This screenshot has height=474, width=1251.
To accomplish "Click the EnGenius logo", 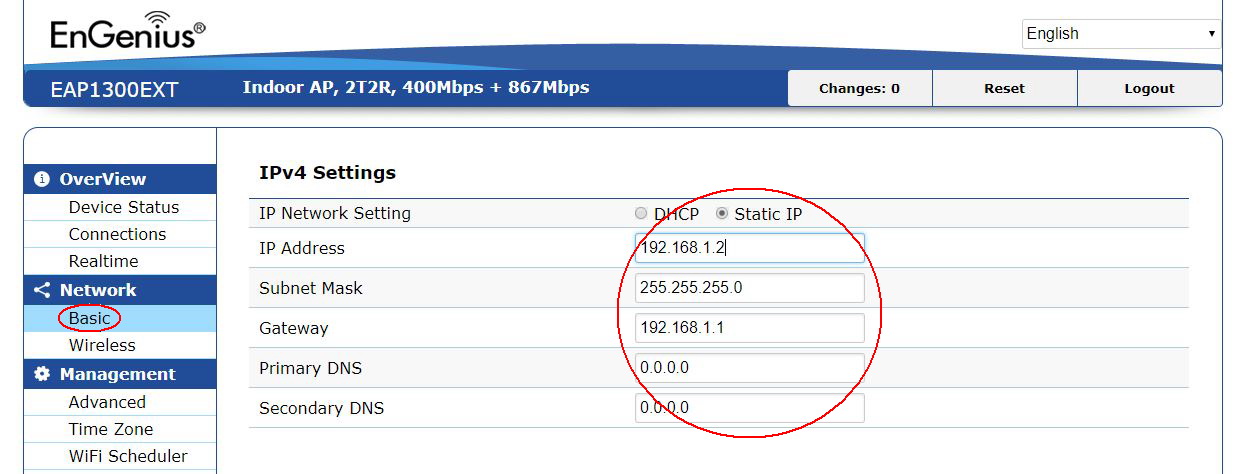I will click(127, 32).
